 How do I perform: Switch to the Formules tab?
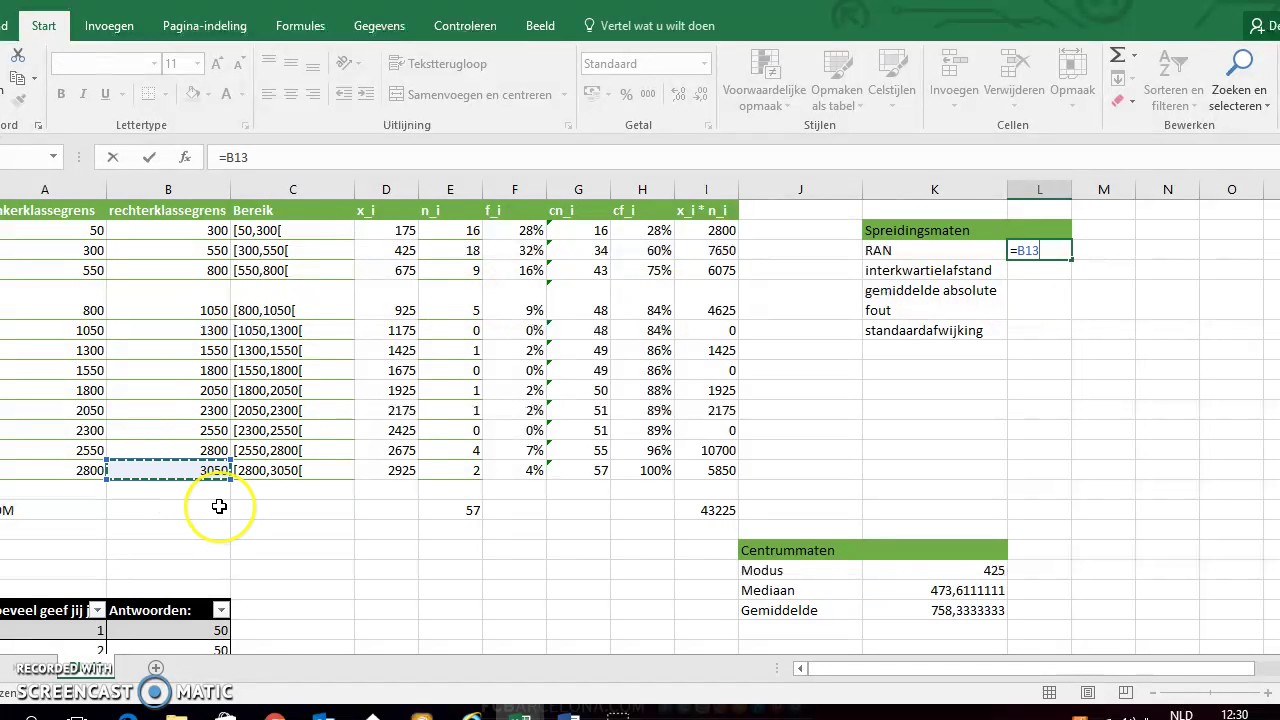pos(300,26)
